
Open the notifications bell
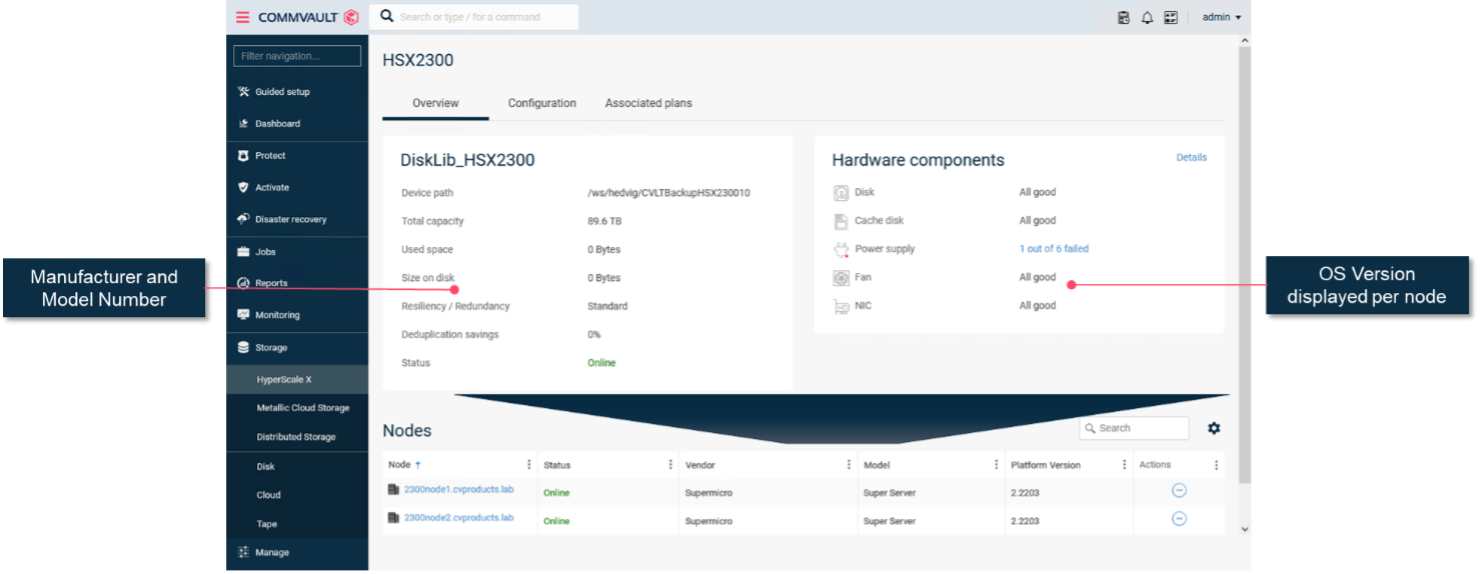tap(1147, 17)
